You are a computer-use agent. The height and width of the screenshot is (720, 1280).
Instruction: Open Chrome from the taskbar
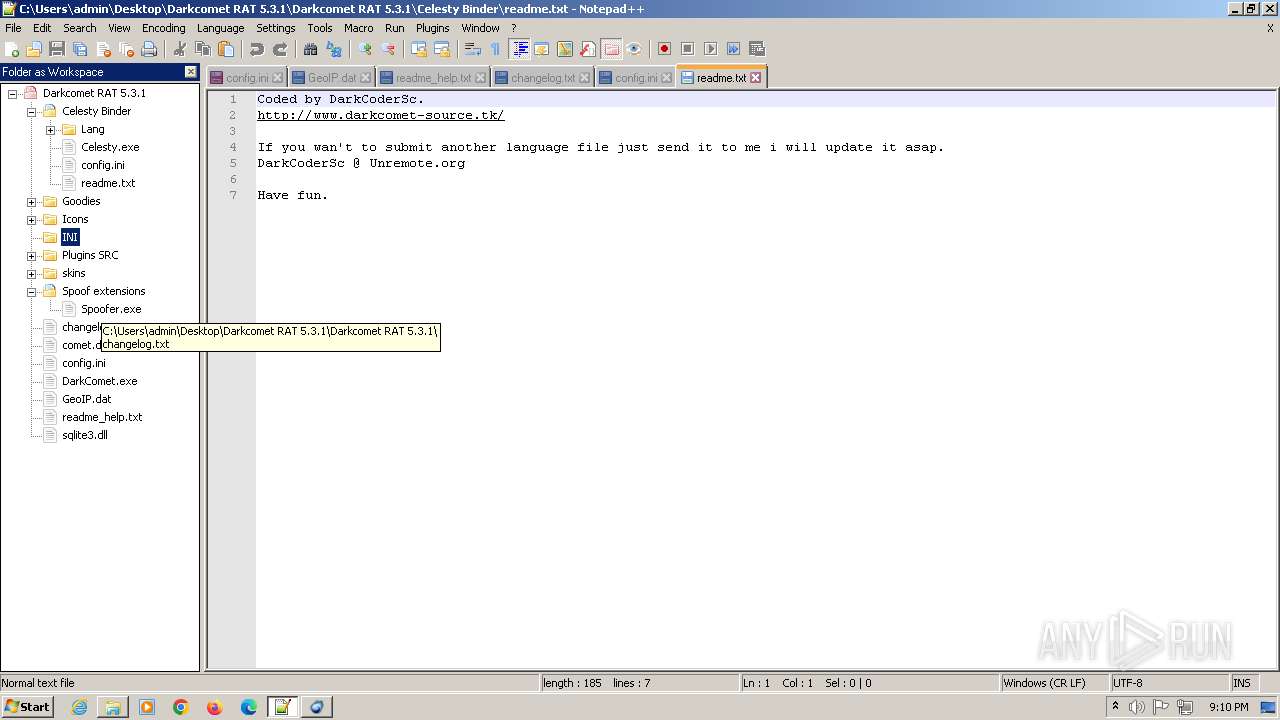pos(181,707)
